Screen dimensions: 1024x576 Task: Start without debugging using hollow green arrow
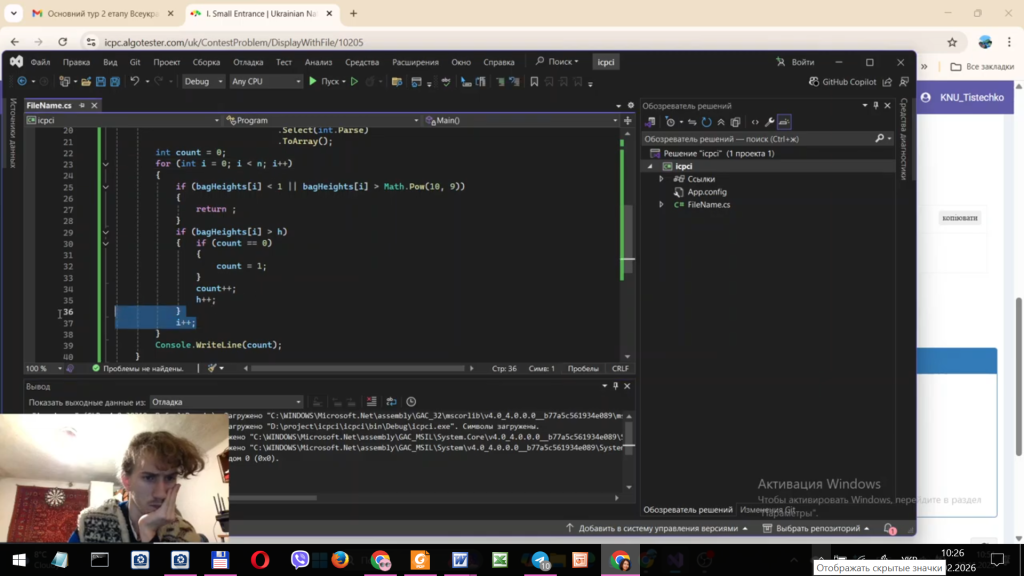coord(354,82)
